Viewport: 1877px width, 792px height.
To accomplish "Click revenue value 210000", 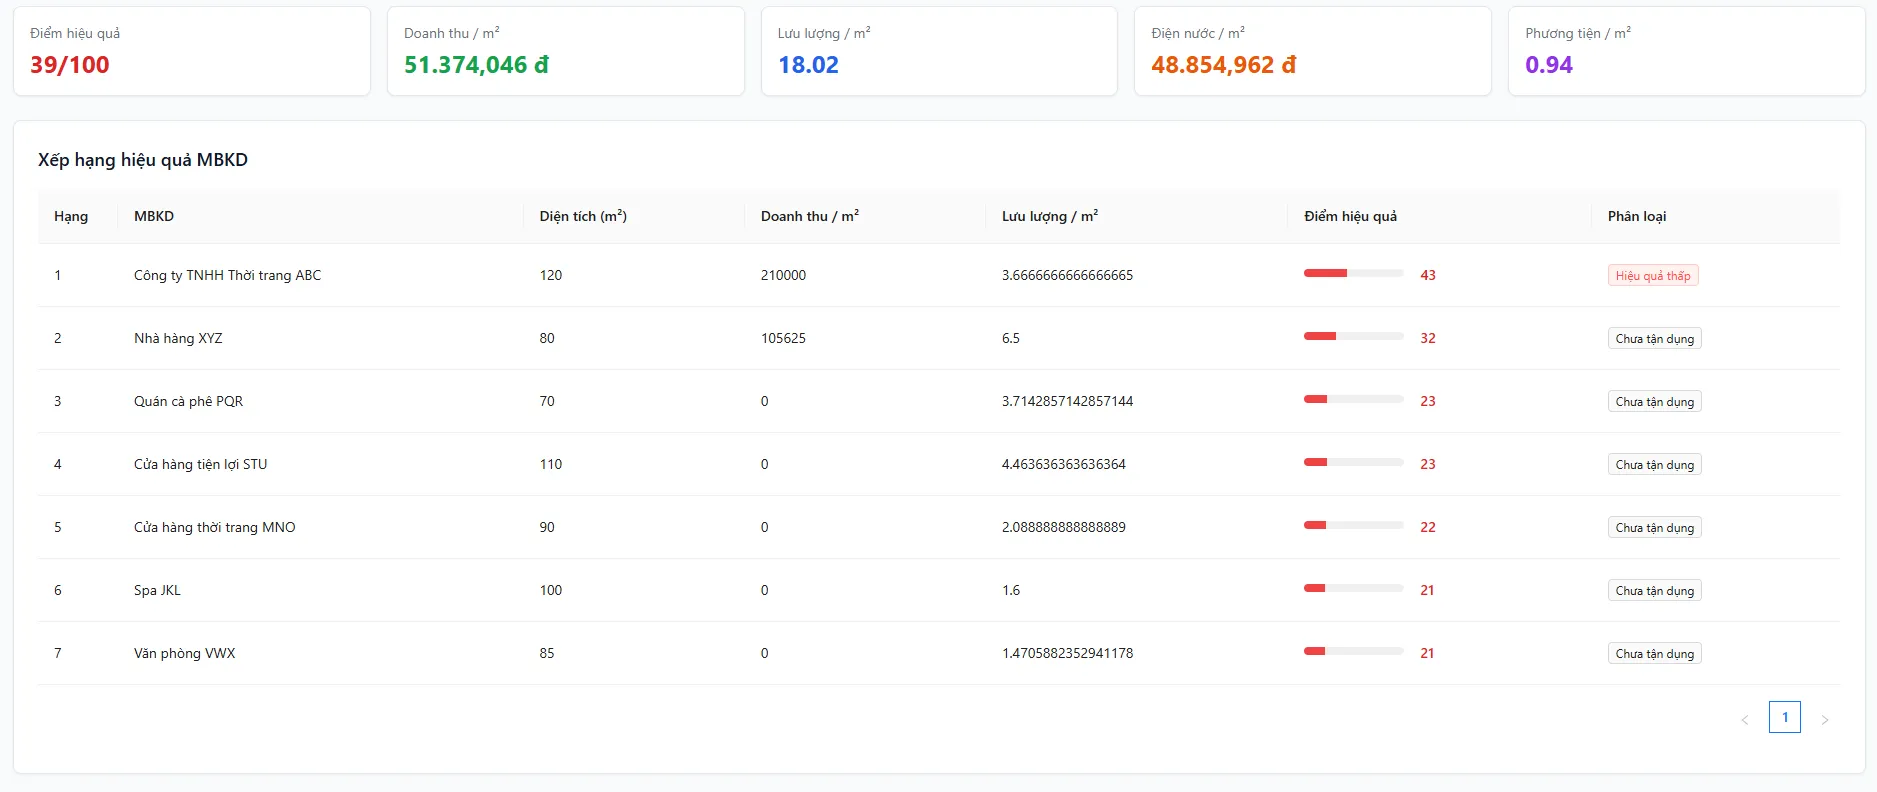I will pyautogui.click(x=783, y=275).
